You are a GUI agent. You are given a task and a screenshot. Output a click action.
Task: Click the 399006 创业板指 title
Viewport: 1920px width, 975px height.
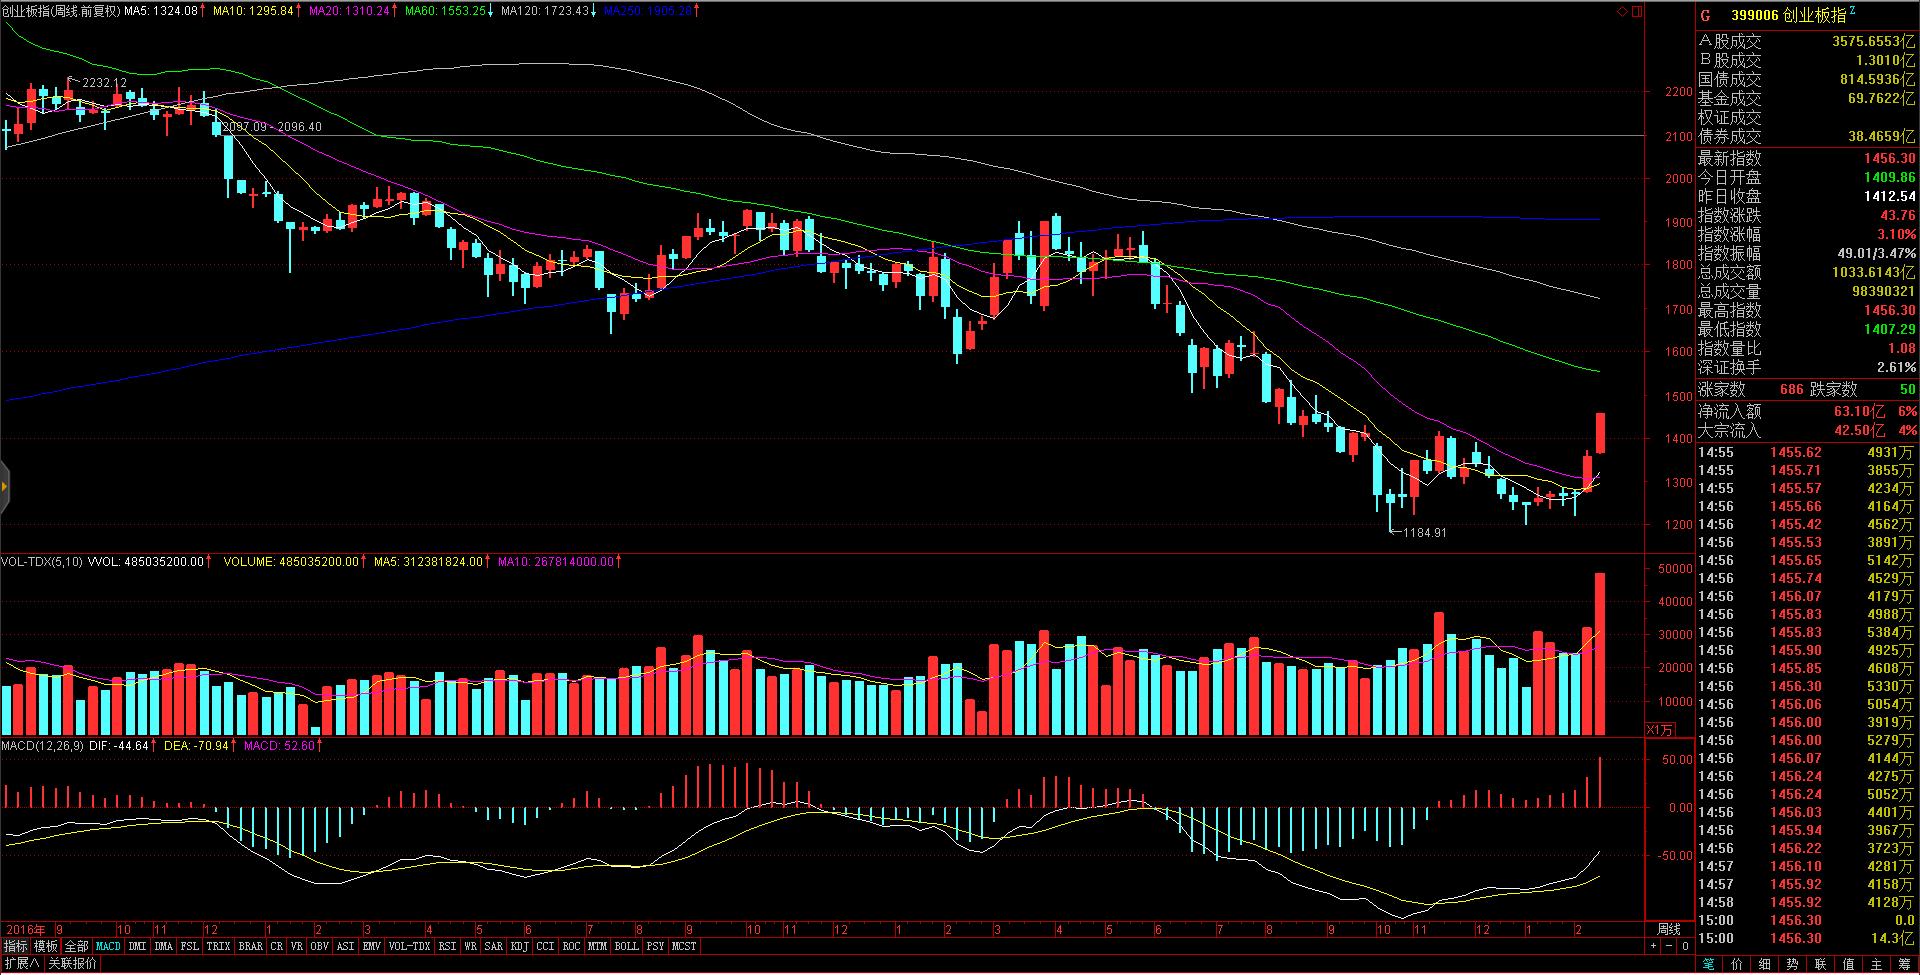pos(1788,15)
